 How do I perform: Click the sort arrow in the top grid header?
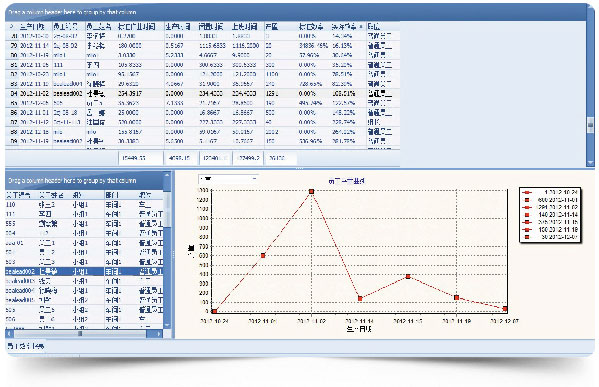click(x=361, y=27)
